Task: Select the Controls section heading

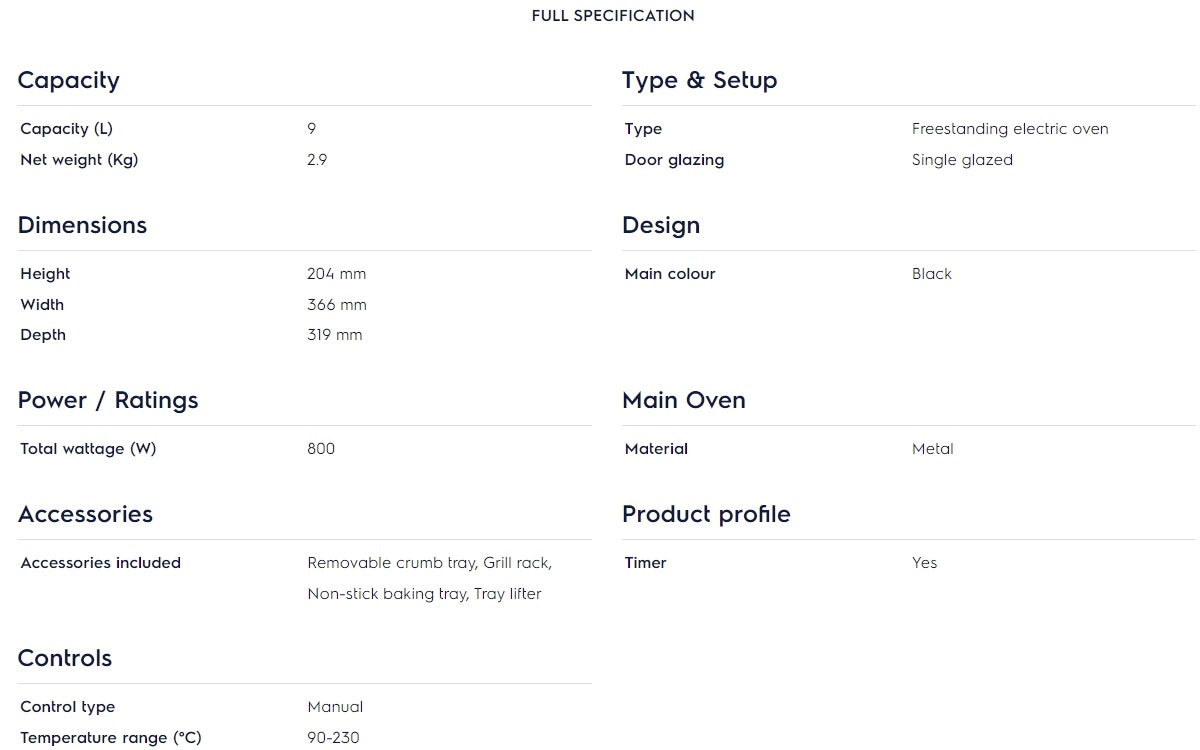Action: 65,659
